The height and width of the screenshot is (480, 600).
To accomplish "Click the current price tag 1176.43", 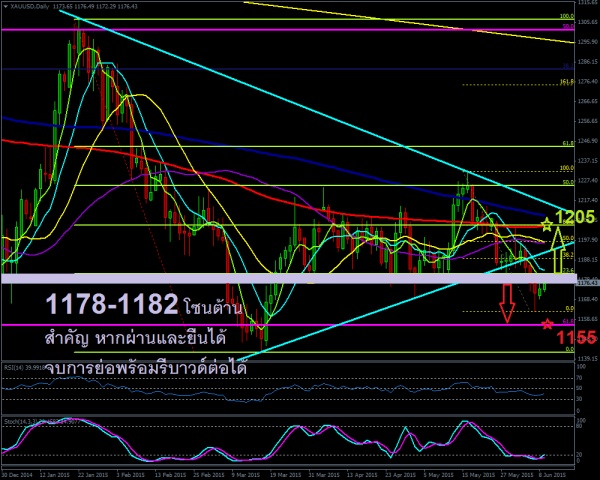I will pos(587,283).
